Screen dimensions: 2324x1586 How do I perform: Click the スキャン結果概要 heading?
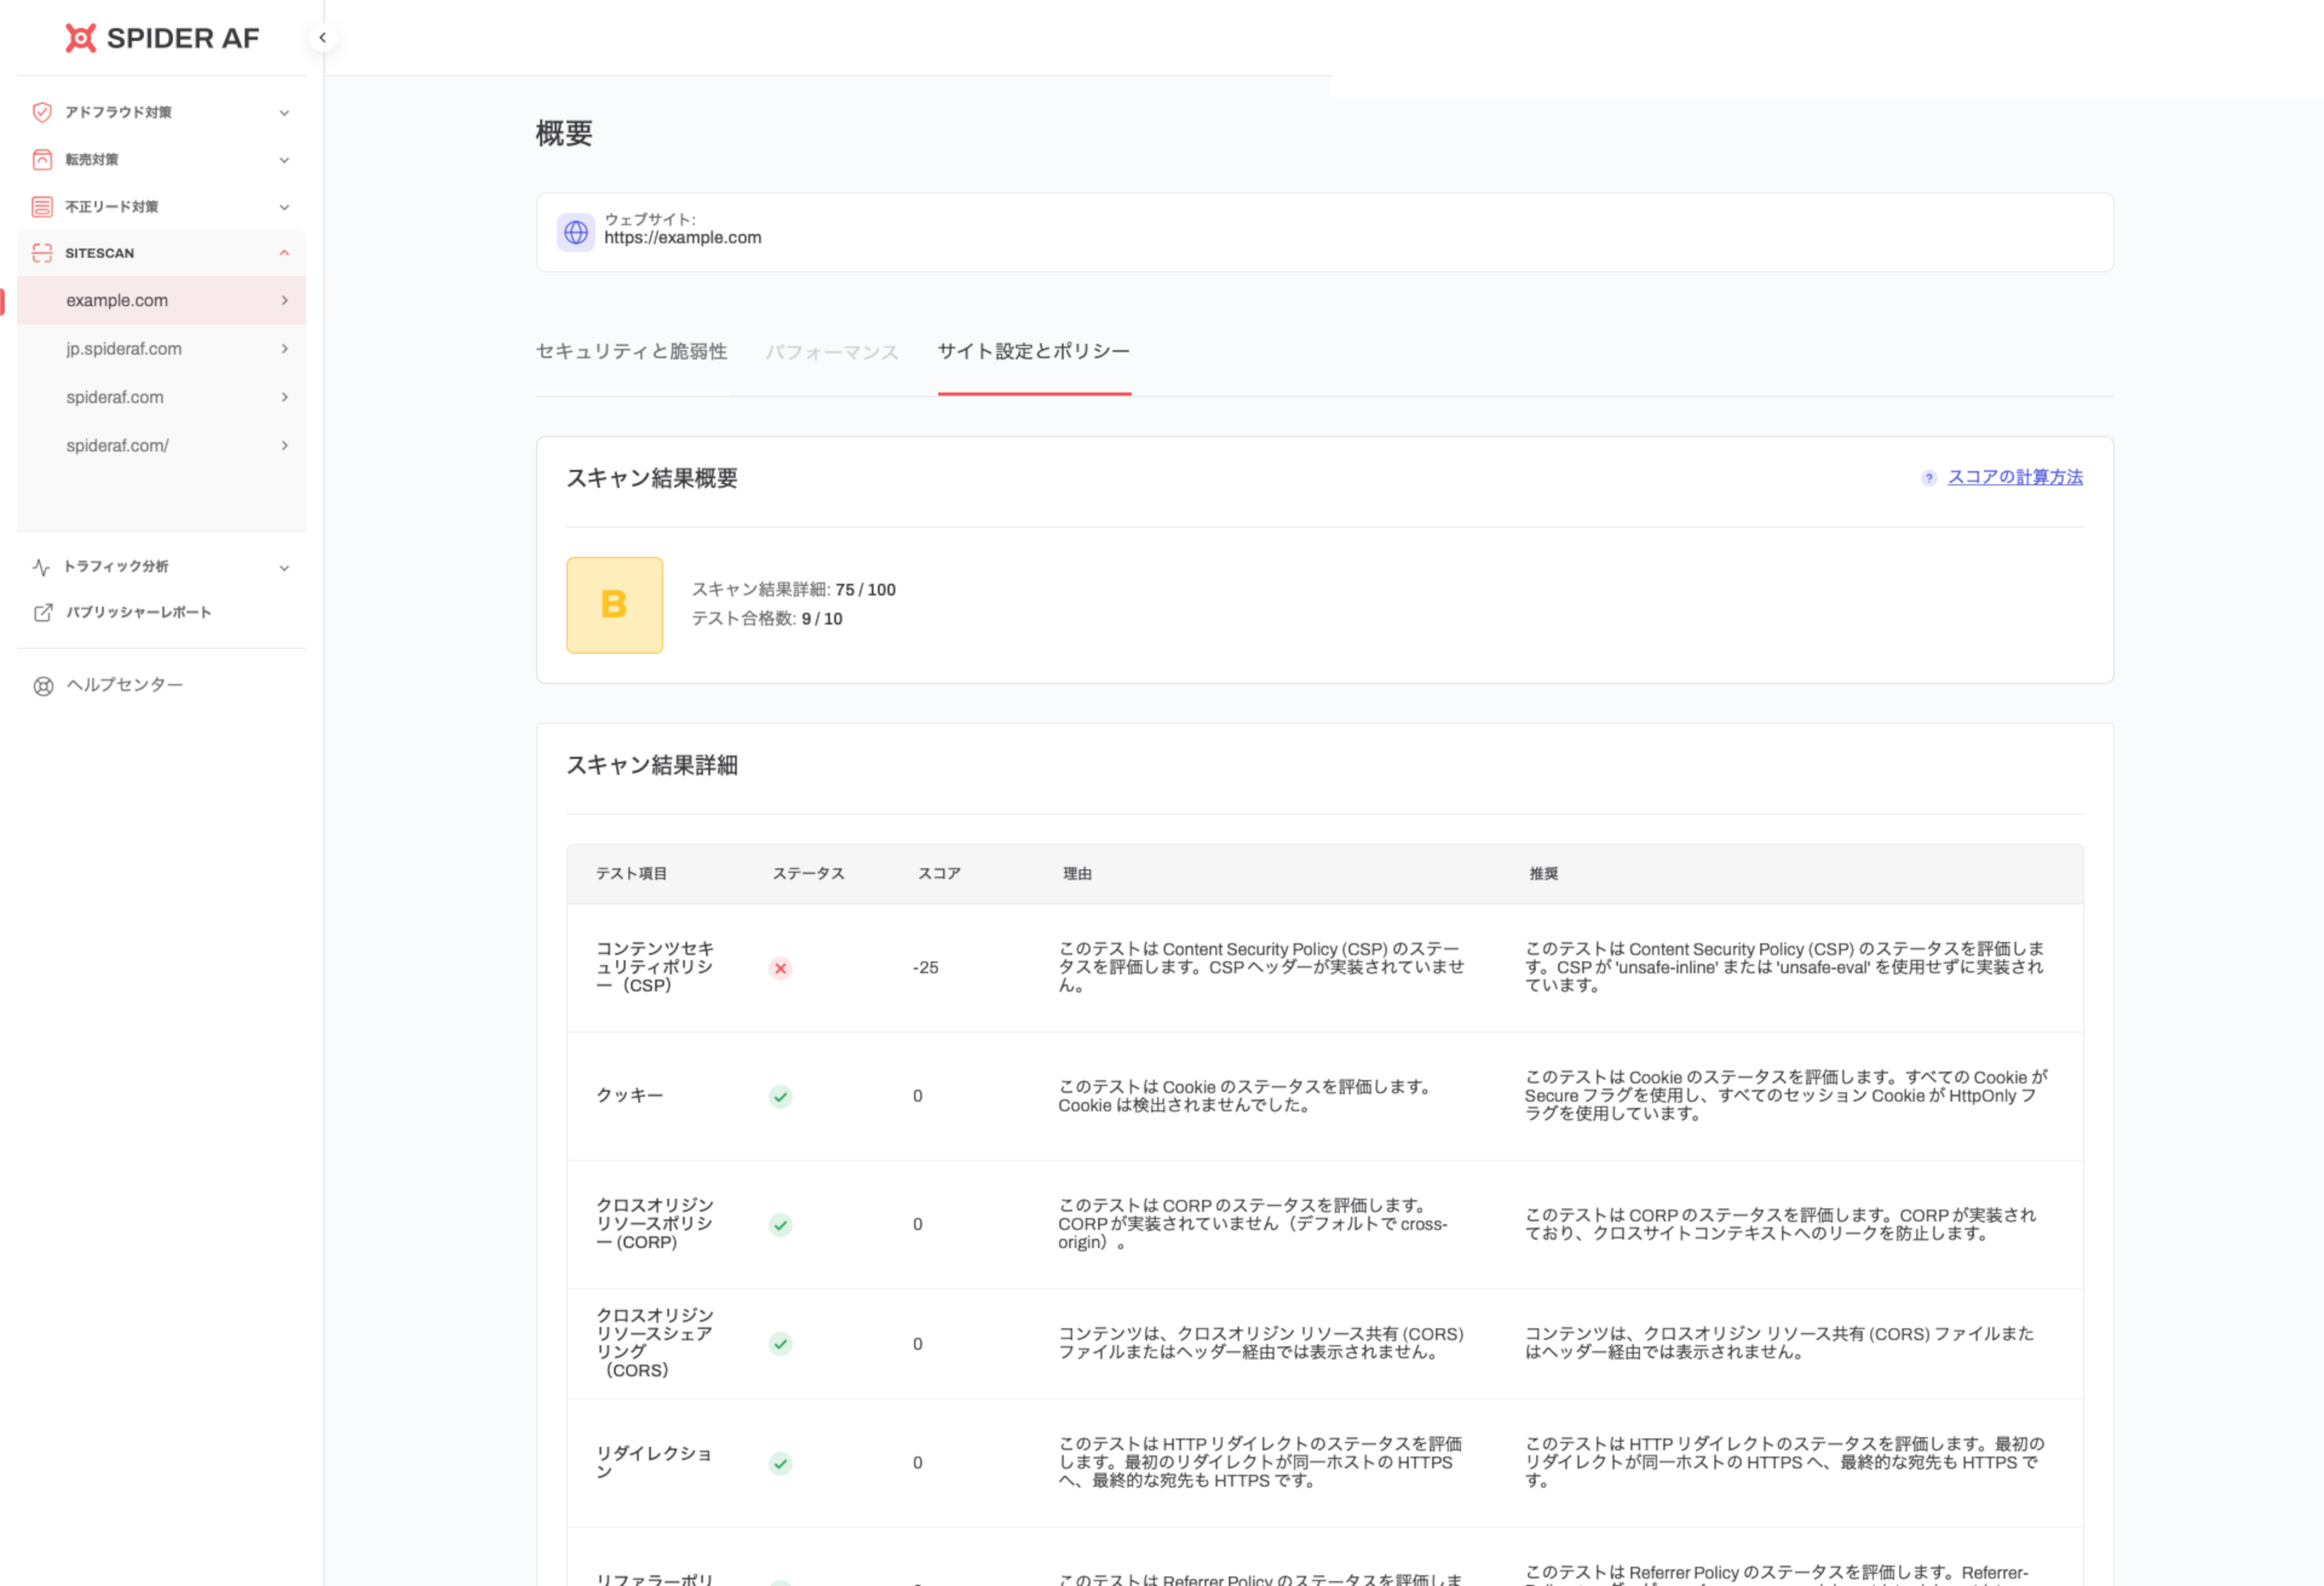(x=652, y=478)
